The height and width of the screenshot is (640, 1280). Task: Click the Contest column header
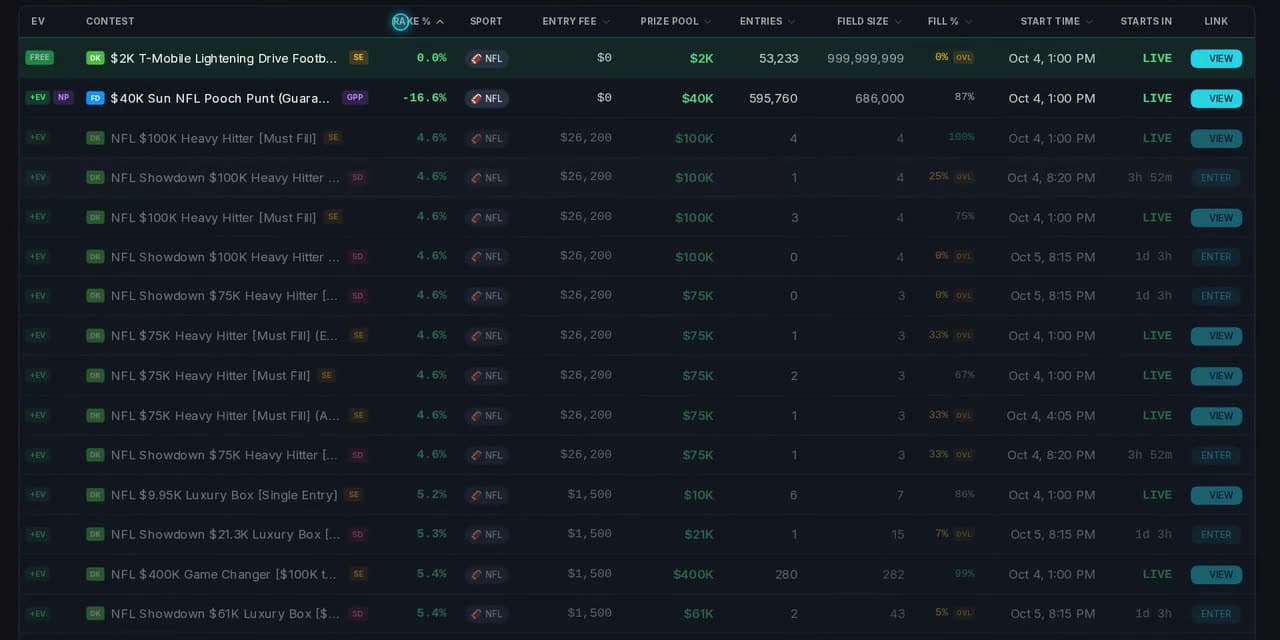(110, 21)
